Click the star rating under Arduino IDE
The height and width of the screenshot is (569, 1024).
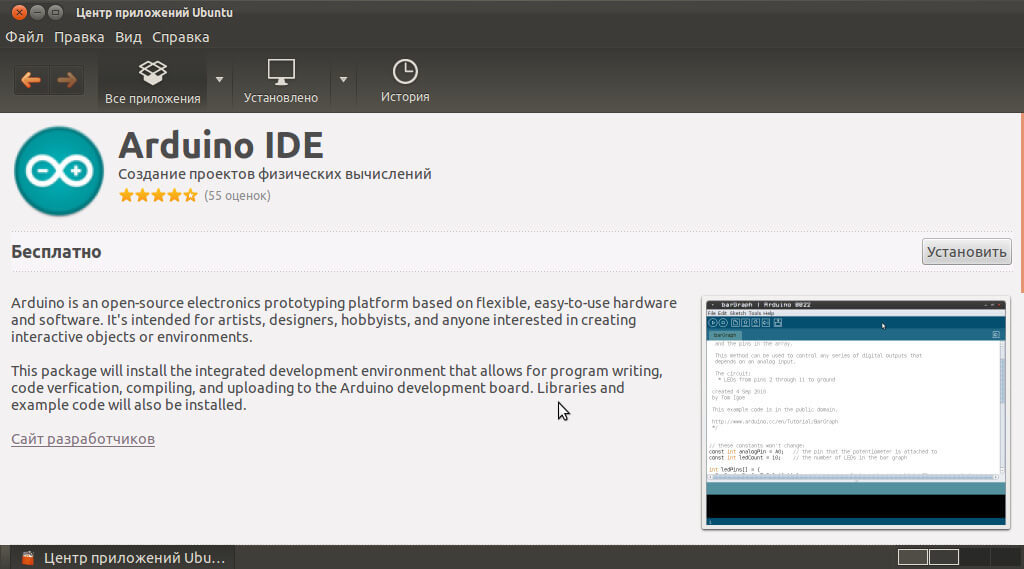coord(158,195)
